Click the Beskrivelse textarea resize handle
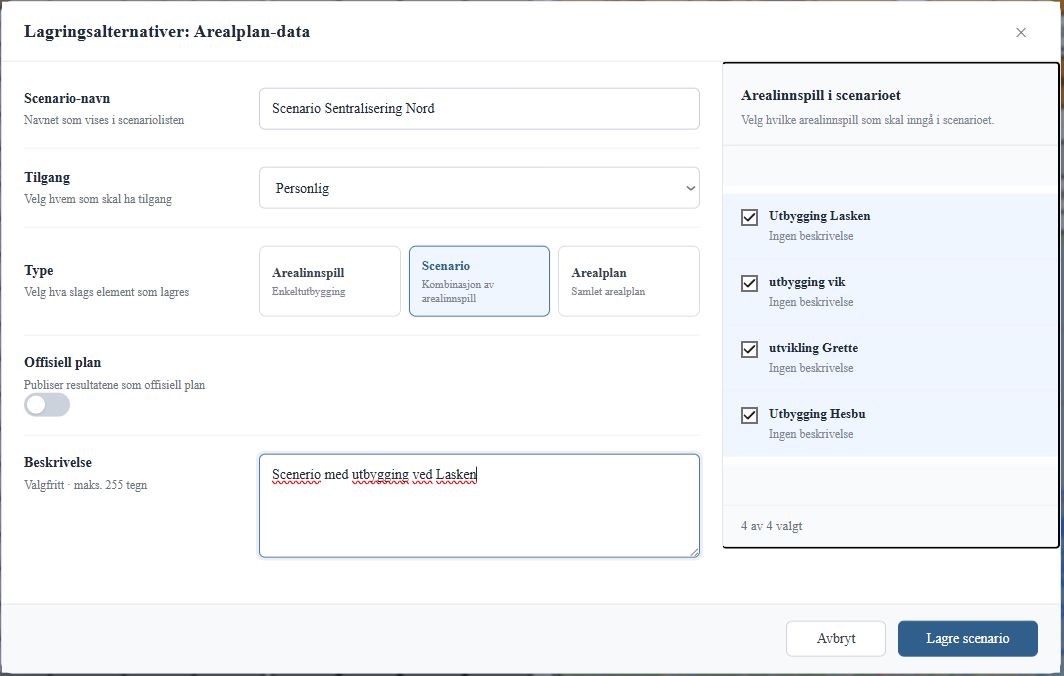The width and height of the screenshot is (1064, 676). point(694,552)
